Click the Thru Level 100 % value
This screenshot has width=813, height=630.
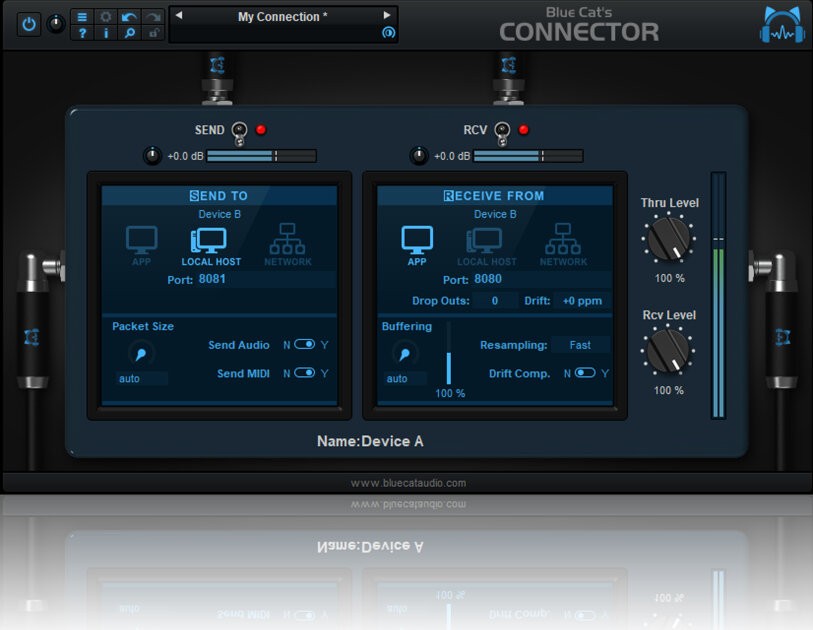(669, 278)
